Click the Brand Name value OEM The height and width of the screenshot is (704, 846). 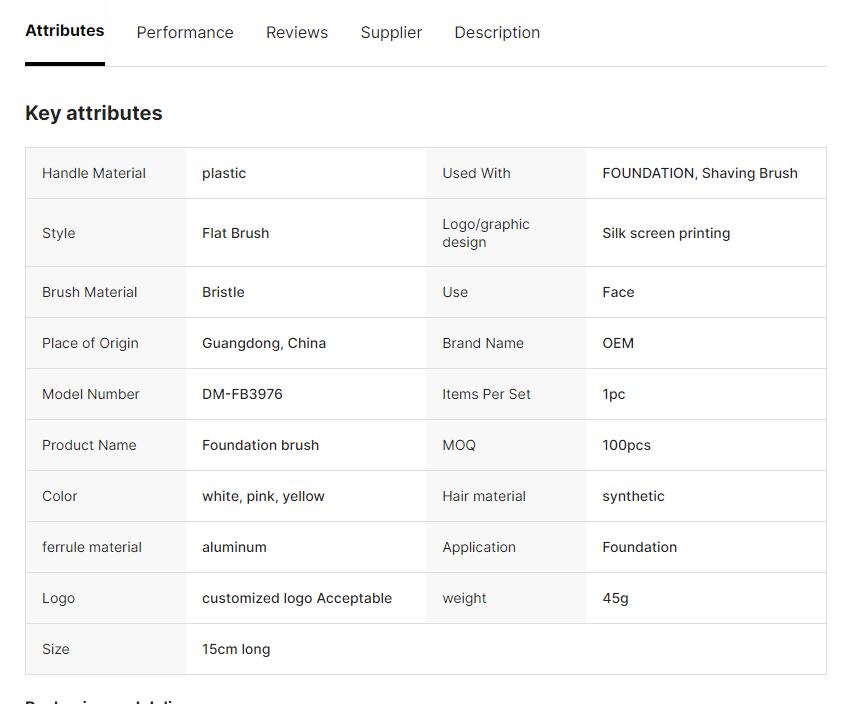click(618, 343)
